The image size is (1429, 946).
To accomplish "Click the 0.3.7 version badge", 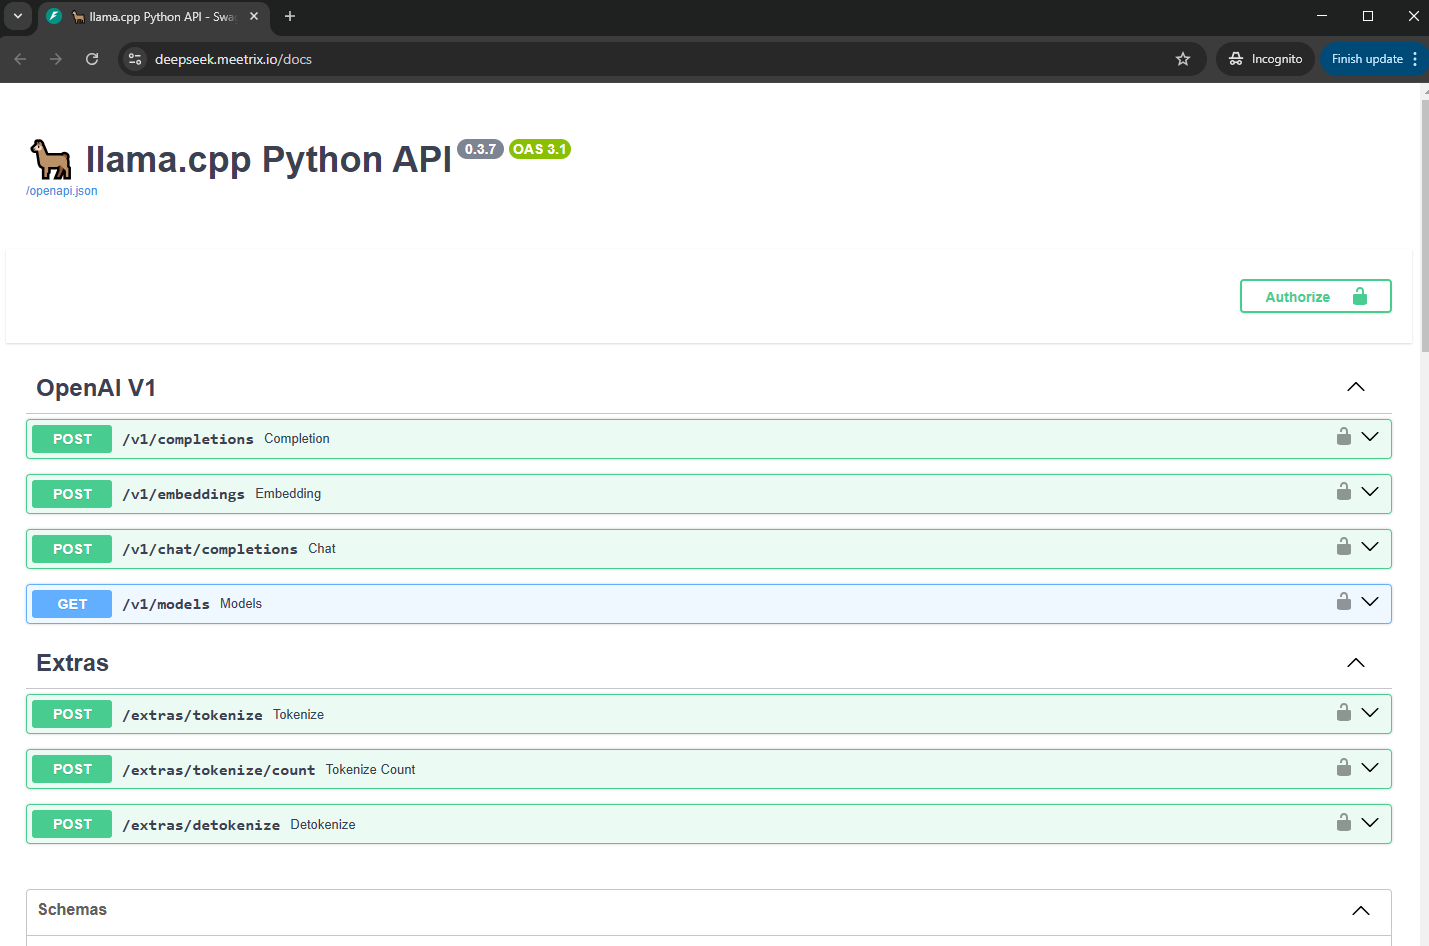I will pos(480,149).
